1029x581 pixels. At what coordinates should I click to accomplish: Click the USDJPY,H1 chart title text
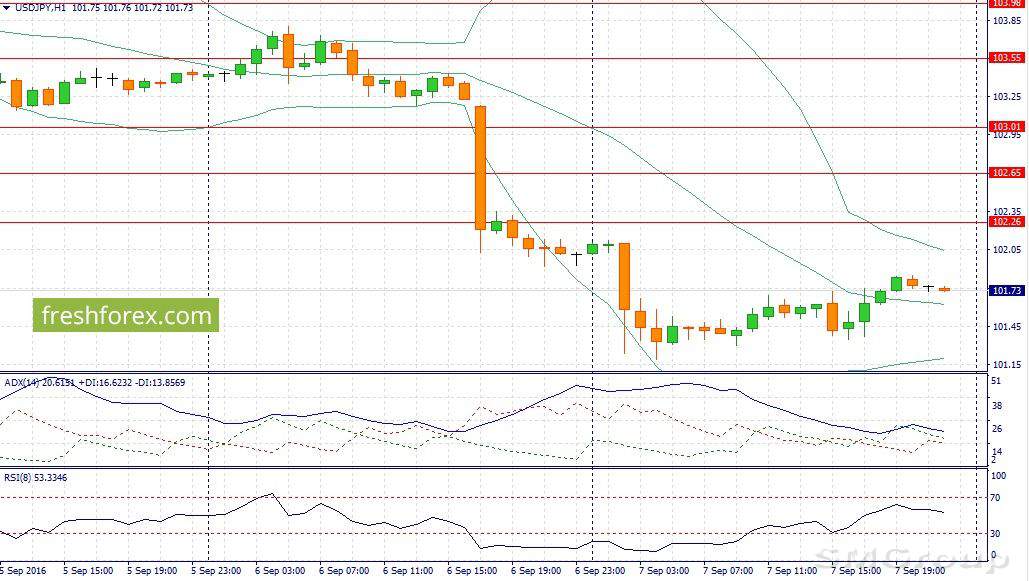[41, 7]
